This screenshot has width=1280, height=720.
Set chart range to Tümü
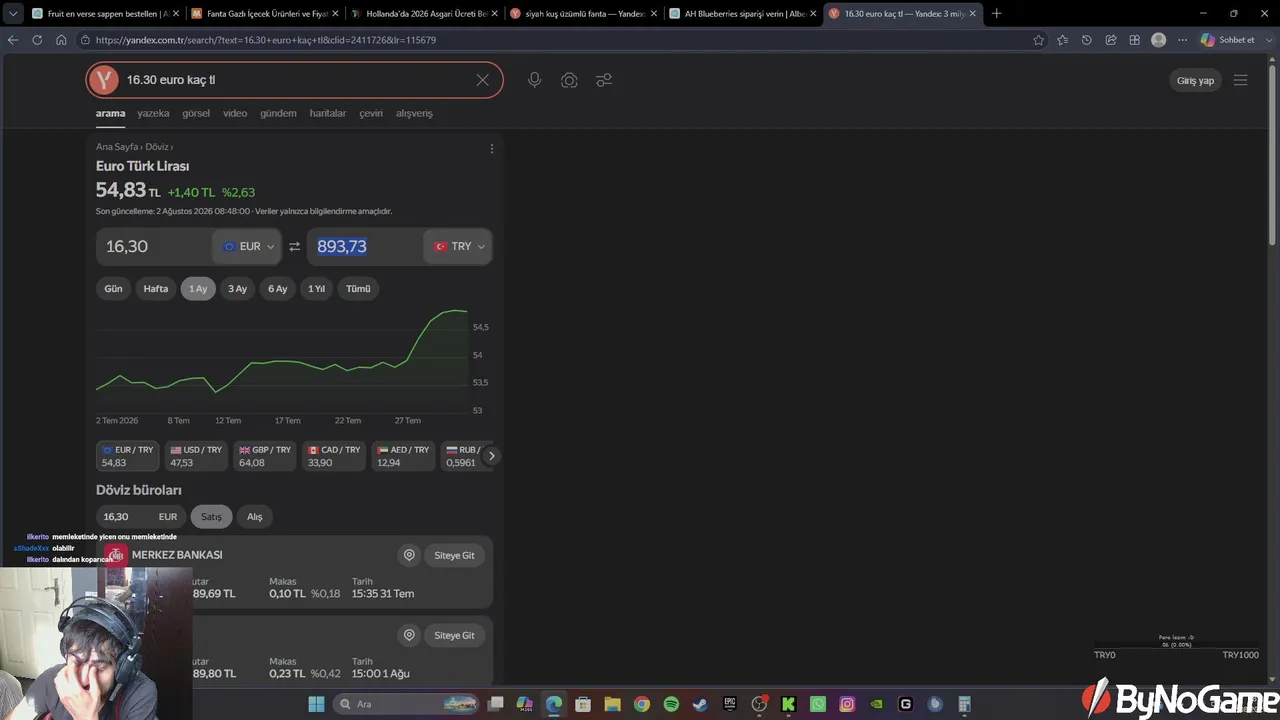[358, 289]
